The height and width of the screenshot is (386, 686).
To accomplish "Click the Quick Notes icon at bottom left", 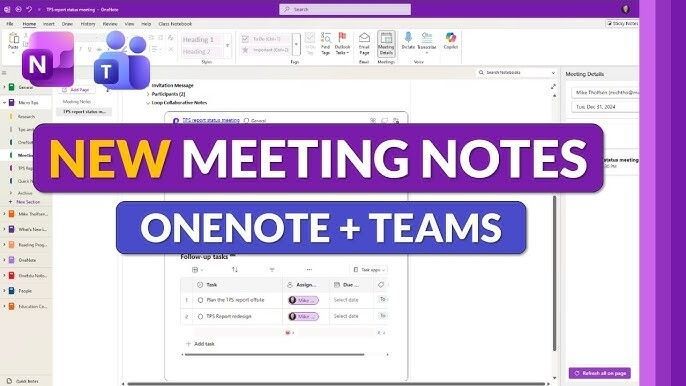I will (x=9, y=381).
